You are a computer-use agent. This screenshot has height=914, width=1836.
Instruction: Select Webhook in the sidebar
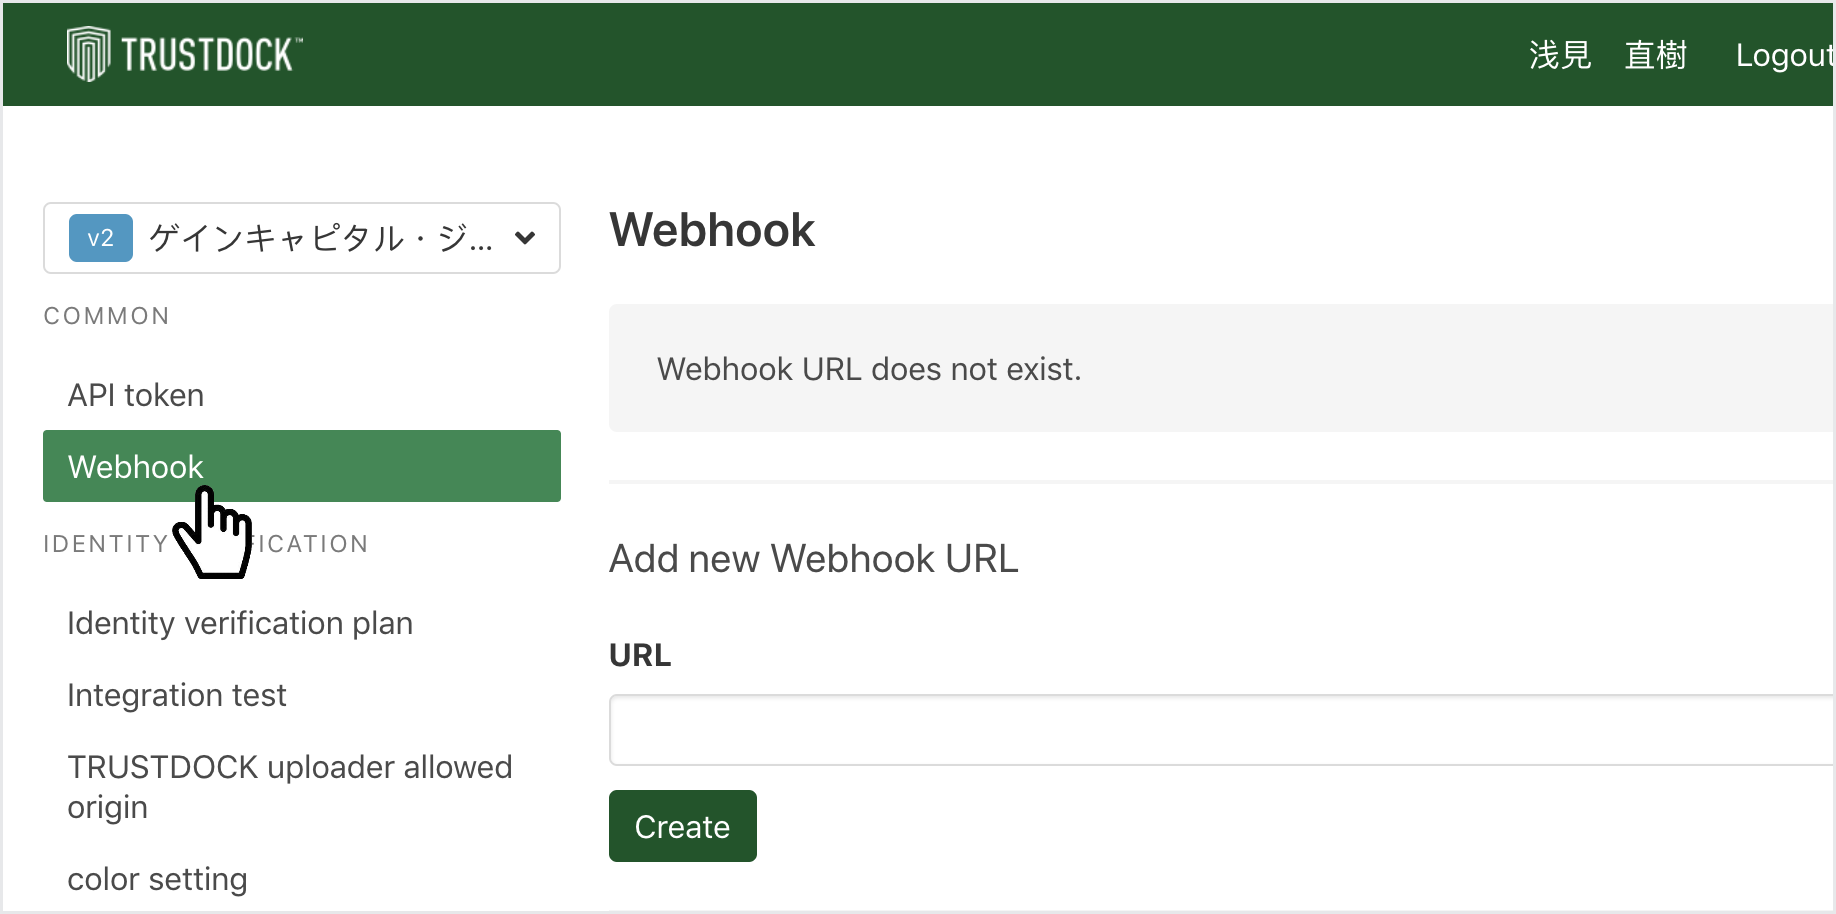point(302,466)
